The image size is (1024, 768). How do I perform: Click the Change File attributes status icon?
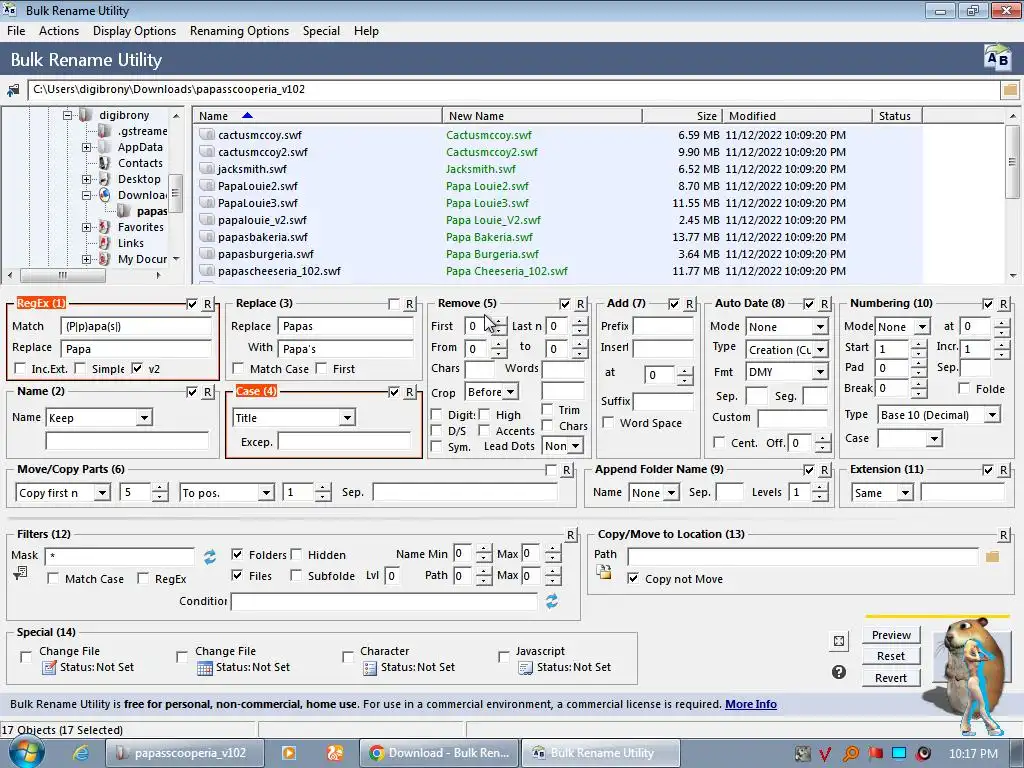click(50, 667)
